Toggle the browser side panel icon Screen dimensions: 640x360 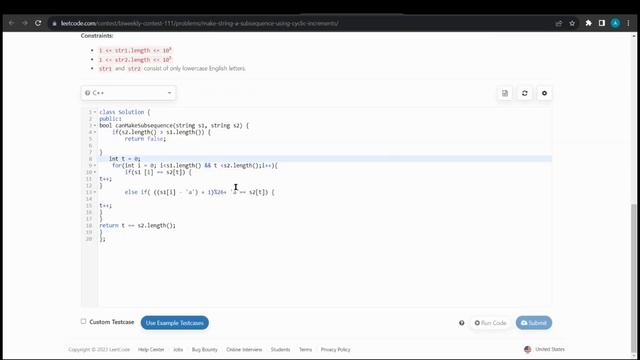602,23
